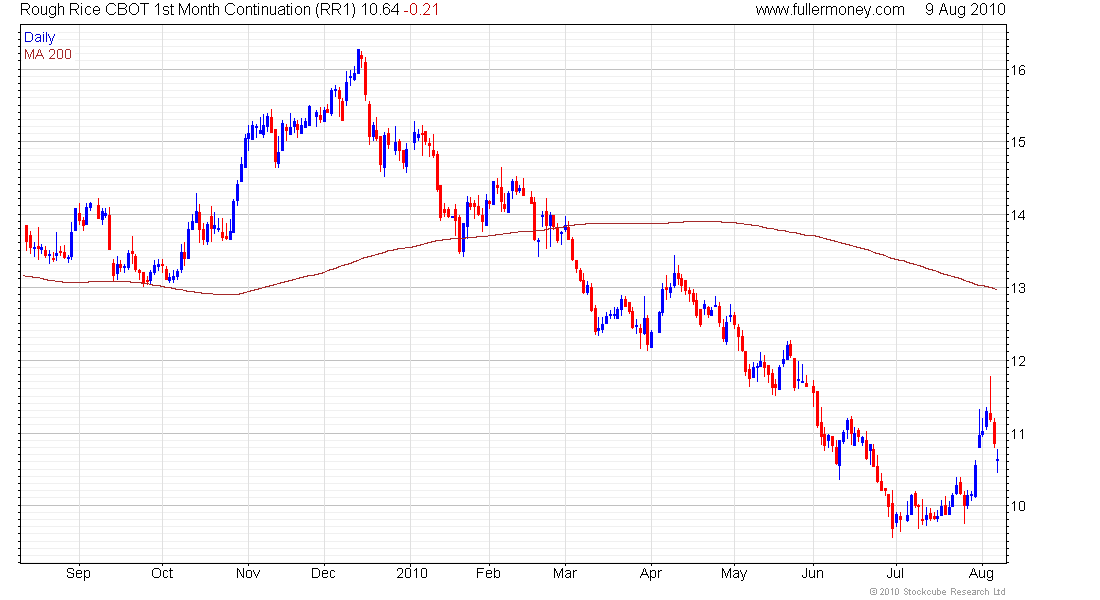1100x600 pixels.
Task: Open the www.fullermoney.com link
Action: coord(830,10)
